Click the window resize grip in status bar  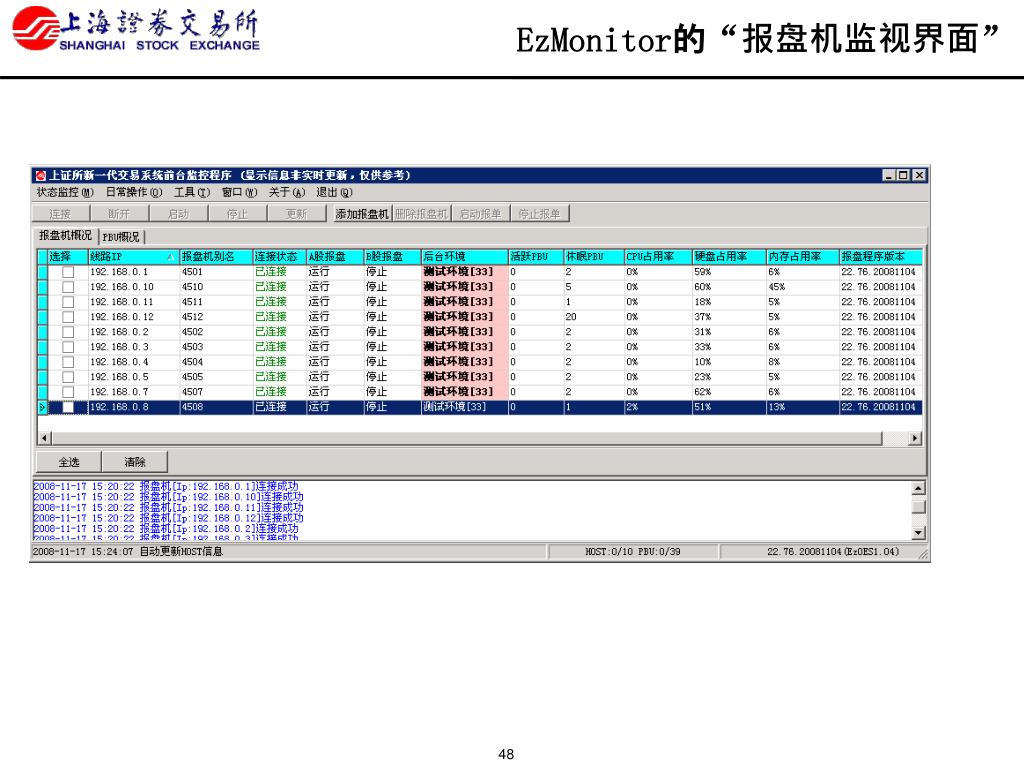923,555
